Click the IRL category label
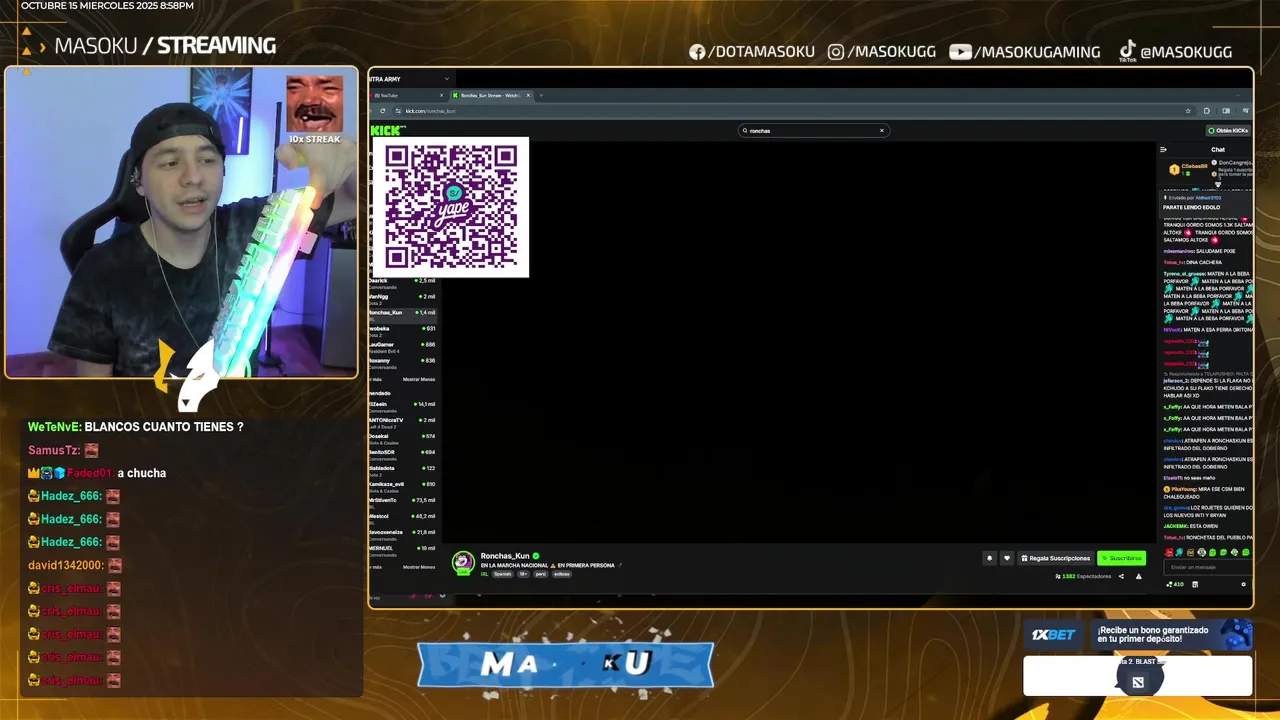 coord(484,574)
